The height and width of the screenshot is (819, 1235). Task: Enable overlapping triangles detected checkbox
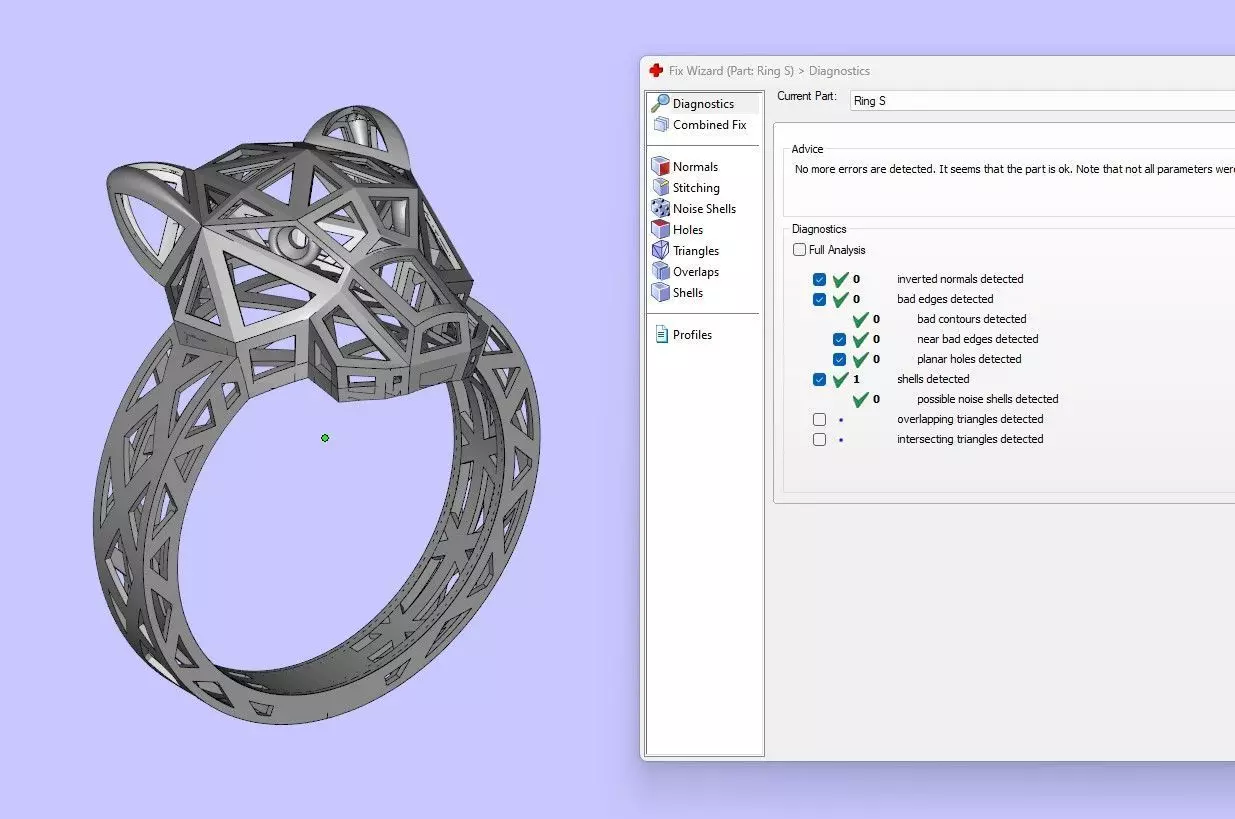click(x=819, y=420)
